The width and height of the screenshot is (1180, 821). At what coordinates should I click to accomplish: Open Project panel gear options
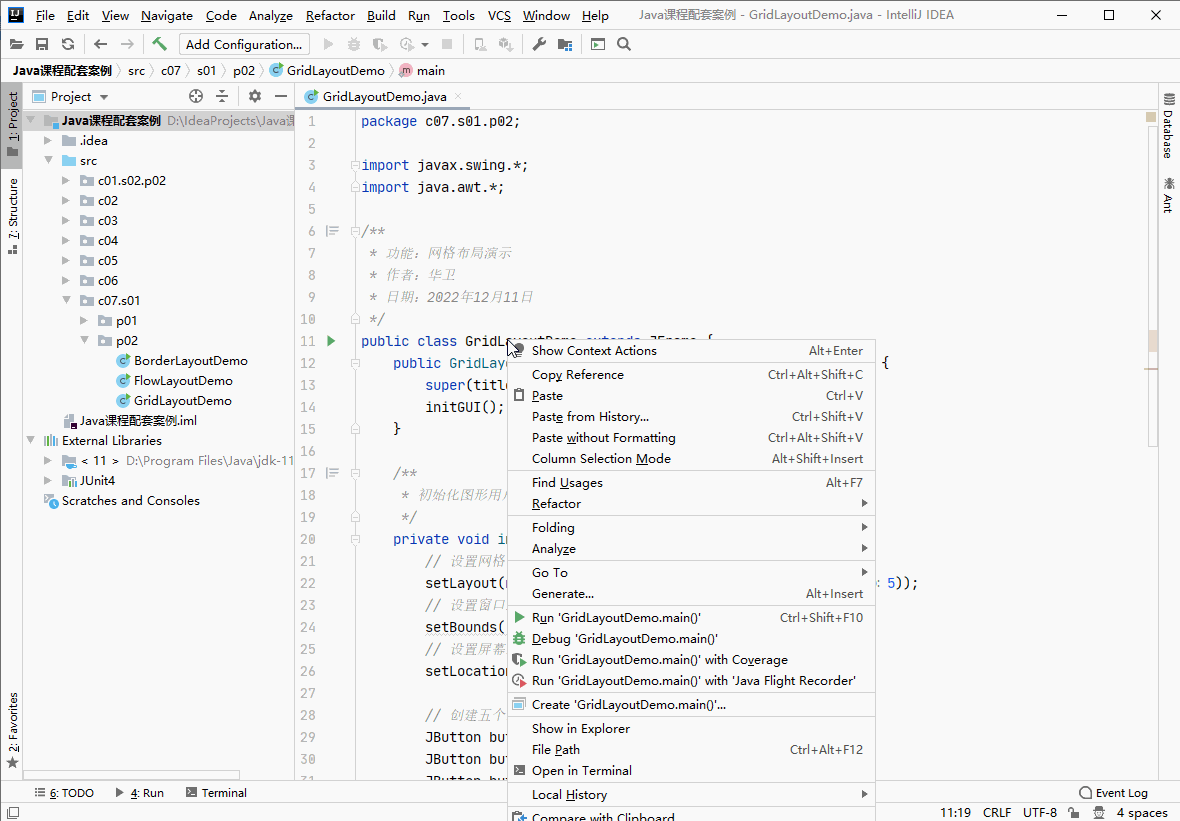(255, 96)
